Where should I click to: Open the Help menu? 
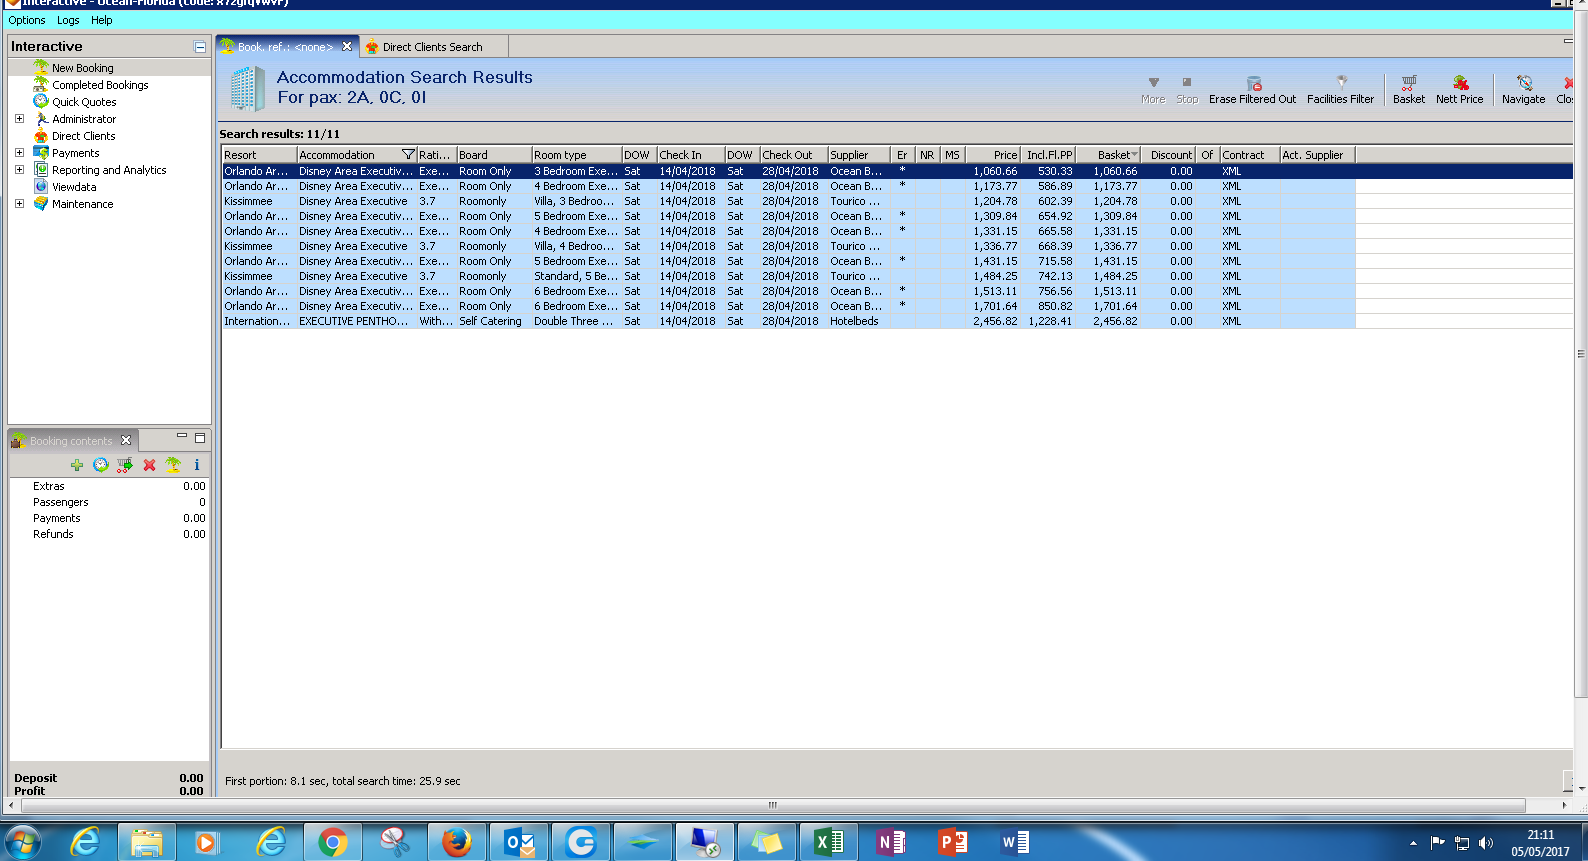pyautogui.click(x=102, y=20)
